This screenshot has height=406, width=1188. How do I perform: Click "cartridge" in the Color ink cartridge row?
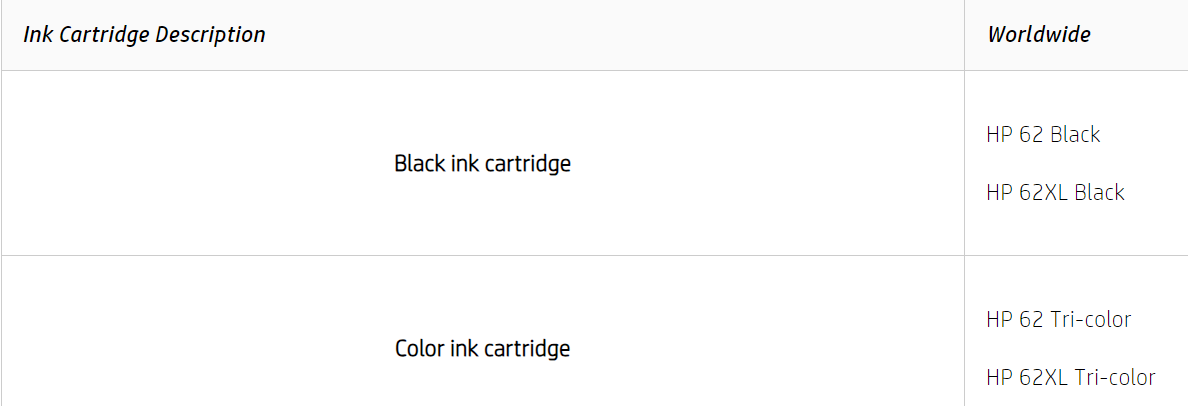(x=527, y=349)
